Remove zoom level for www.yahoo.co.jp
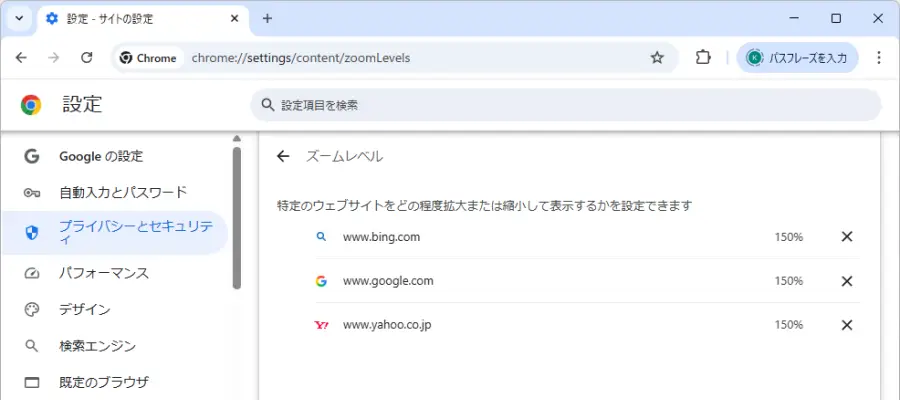The width and height of the screenshot is (900, 400). tap(847, 325)
